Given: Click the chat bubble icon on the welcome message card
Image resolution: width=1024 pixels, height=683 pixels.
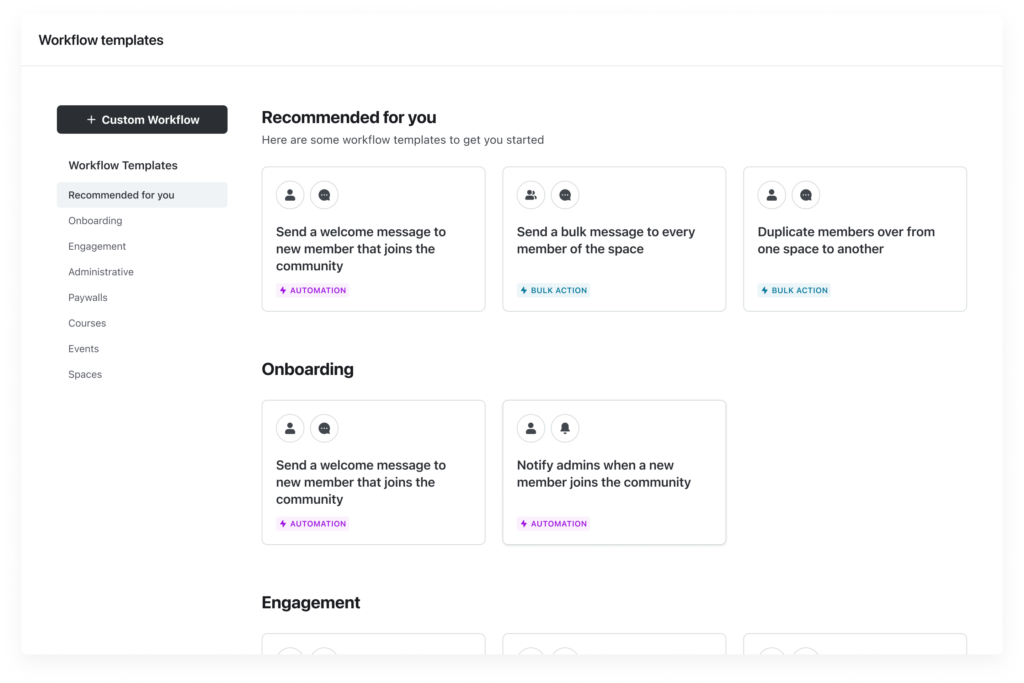Looking at the screenshot, I should [x=324, y=194].
